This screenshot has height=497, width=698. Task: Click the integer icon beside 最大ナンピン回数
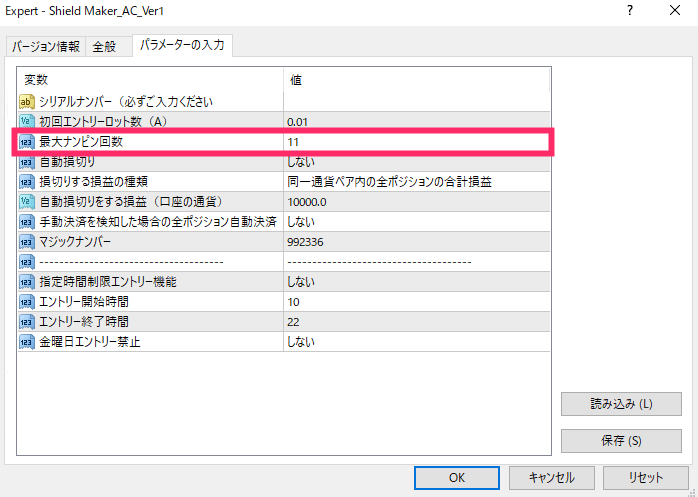coord(27,142)
